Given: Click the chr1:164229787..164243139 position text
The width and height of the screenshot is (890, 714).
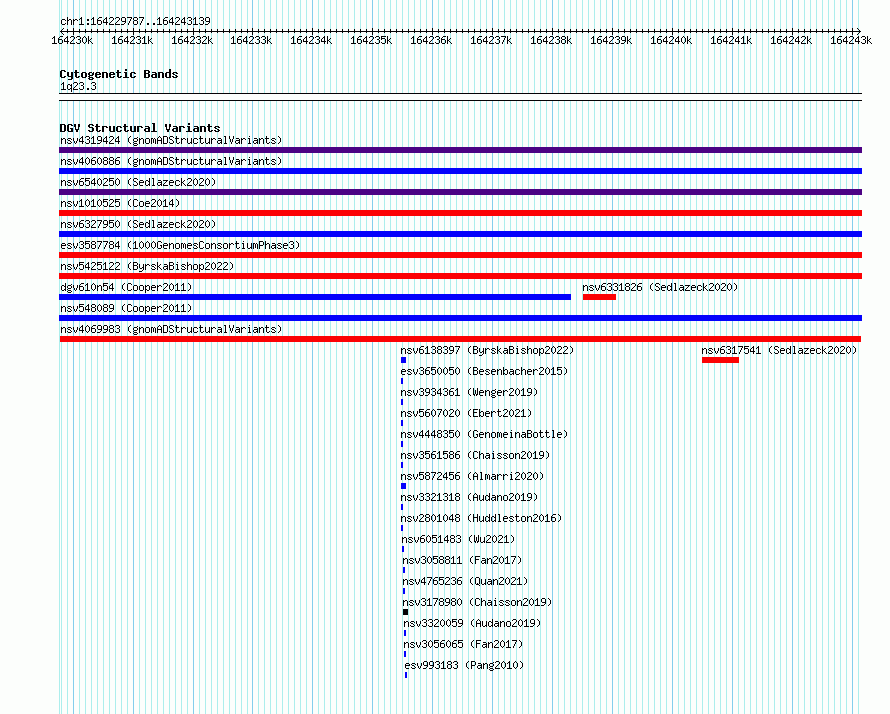Looking at the screenshot, I should pyautogui.click(x=135, y=21).
